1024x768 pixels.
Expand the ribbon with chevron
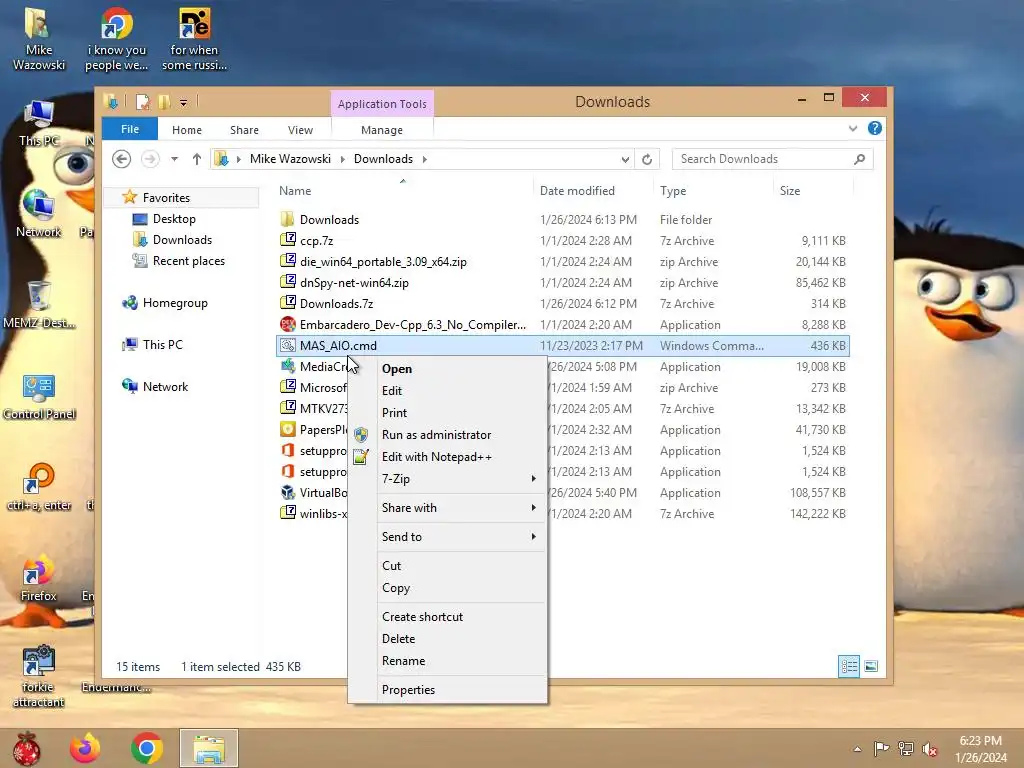853,128
